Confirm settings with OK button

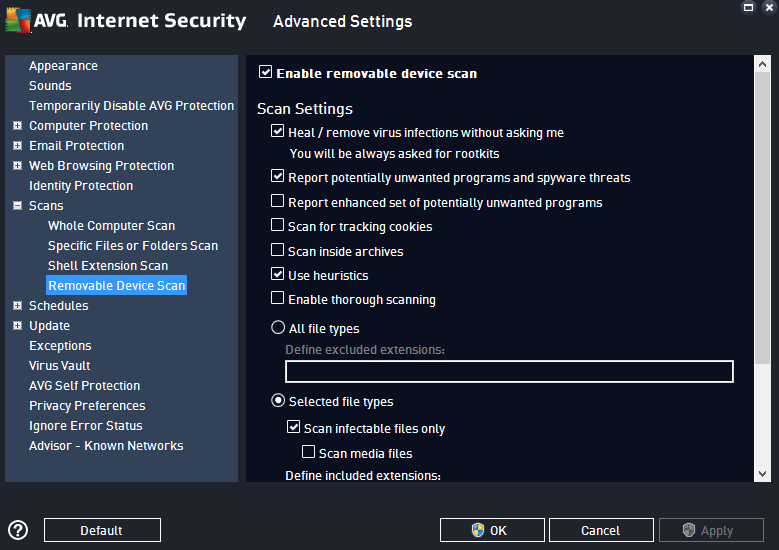tap(492, 530)
